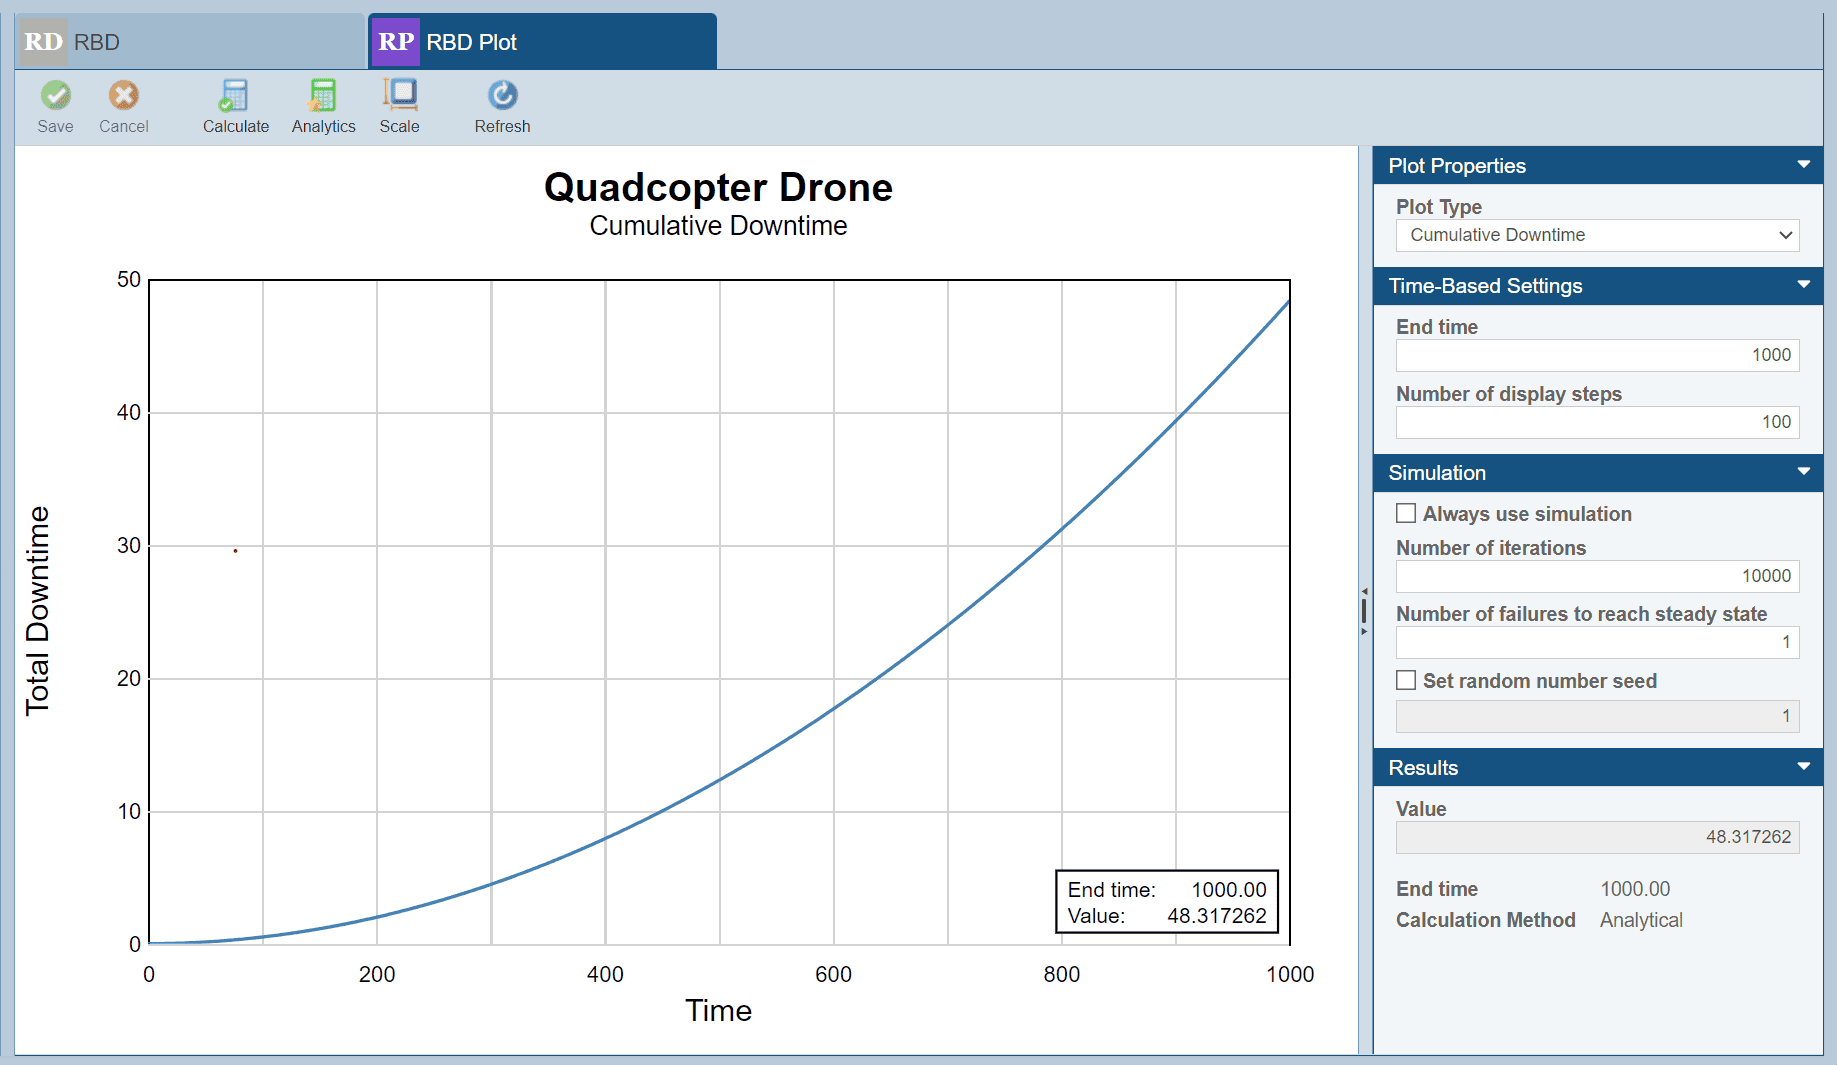Refresh the plot
Image resolution: width=1837 pixels, height=1065 pixels.
[502, 96]
